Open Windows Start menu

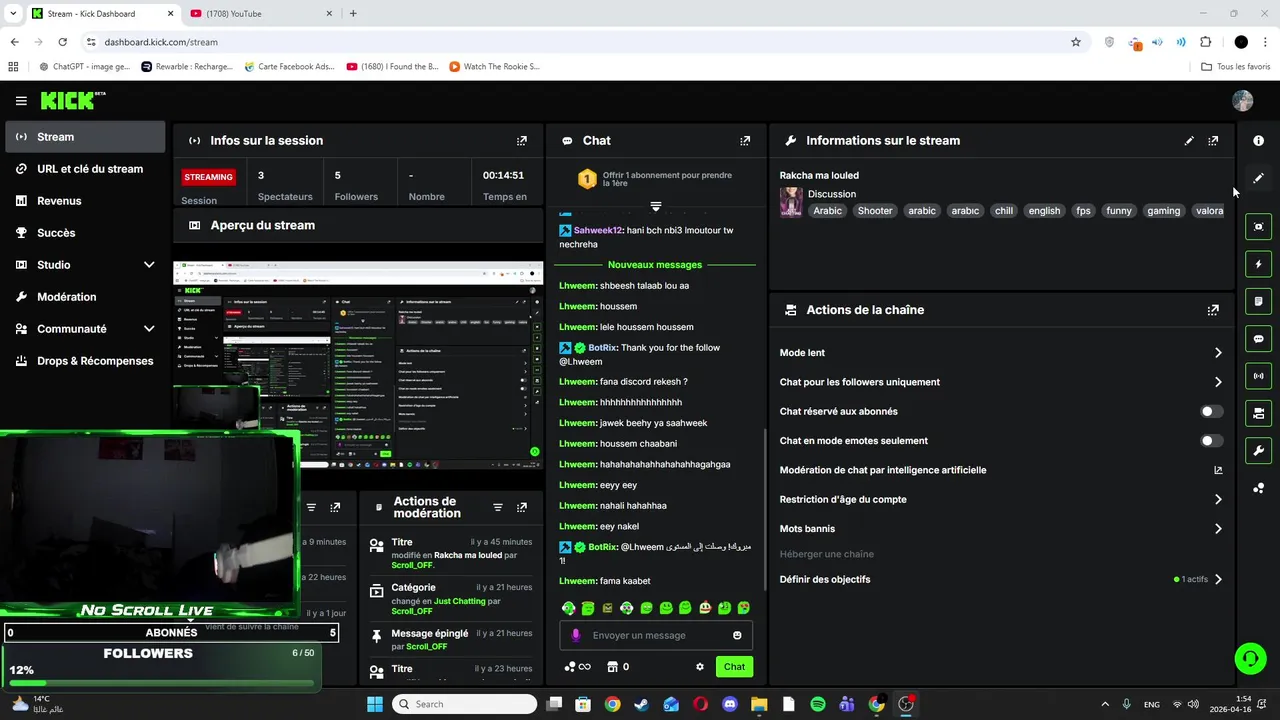tap(375, 704)
